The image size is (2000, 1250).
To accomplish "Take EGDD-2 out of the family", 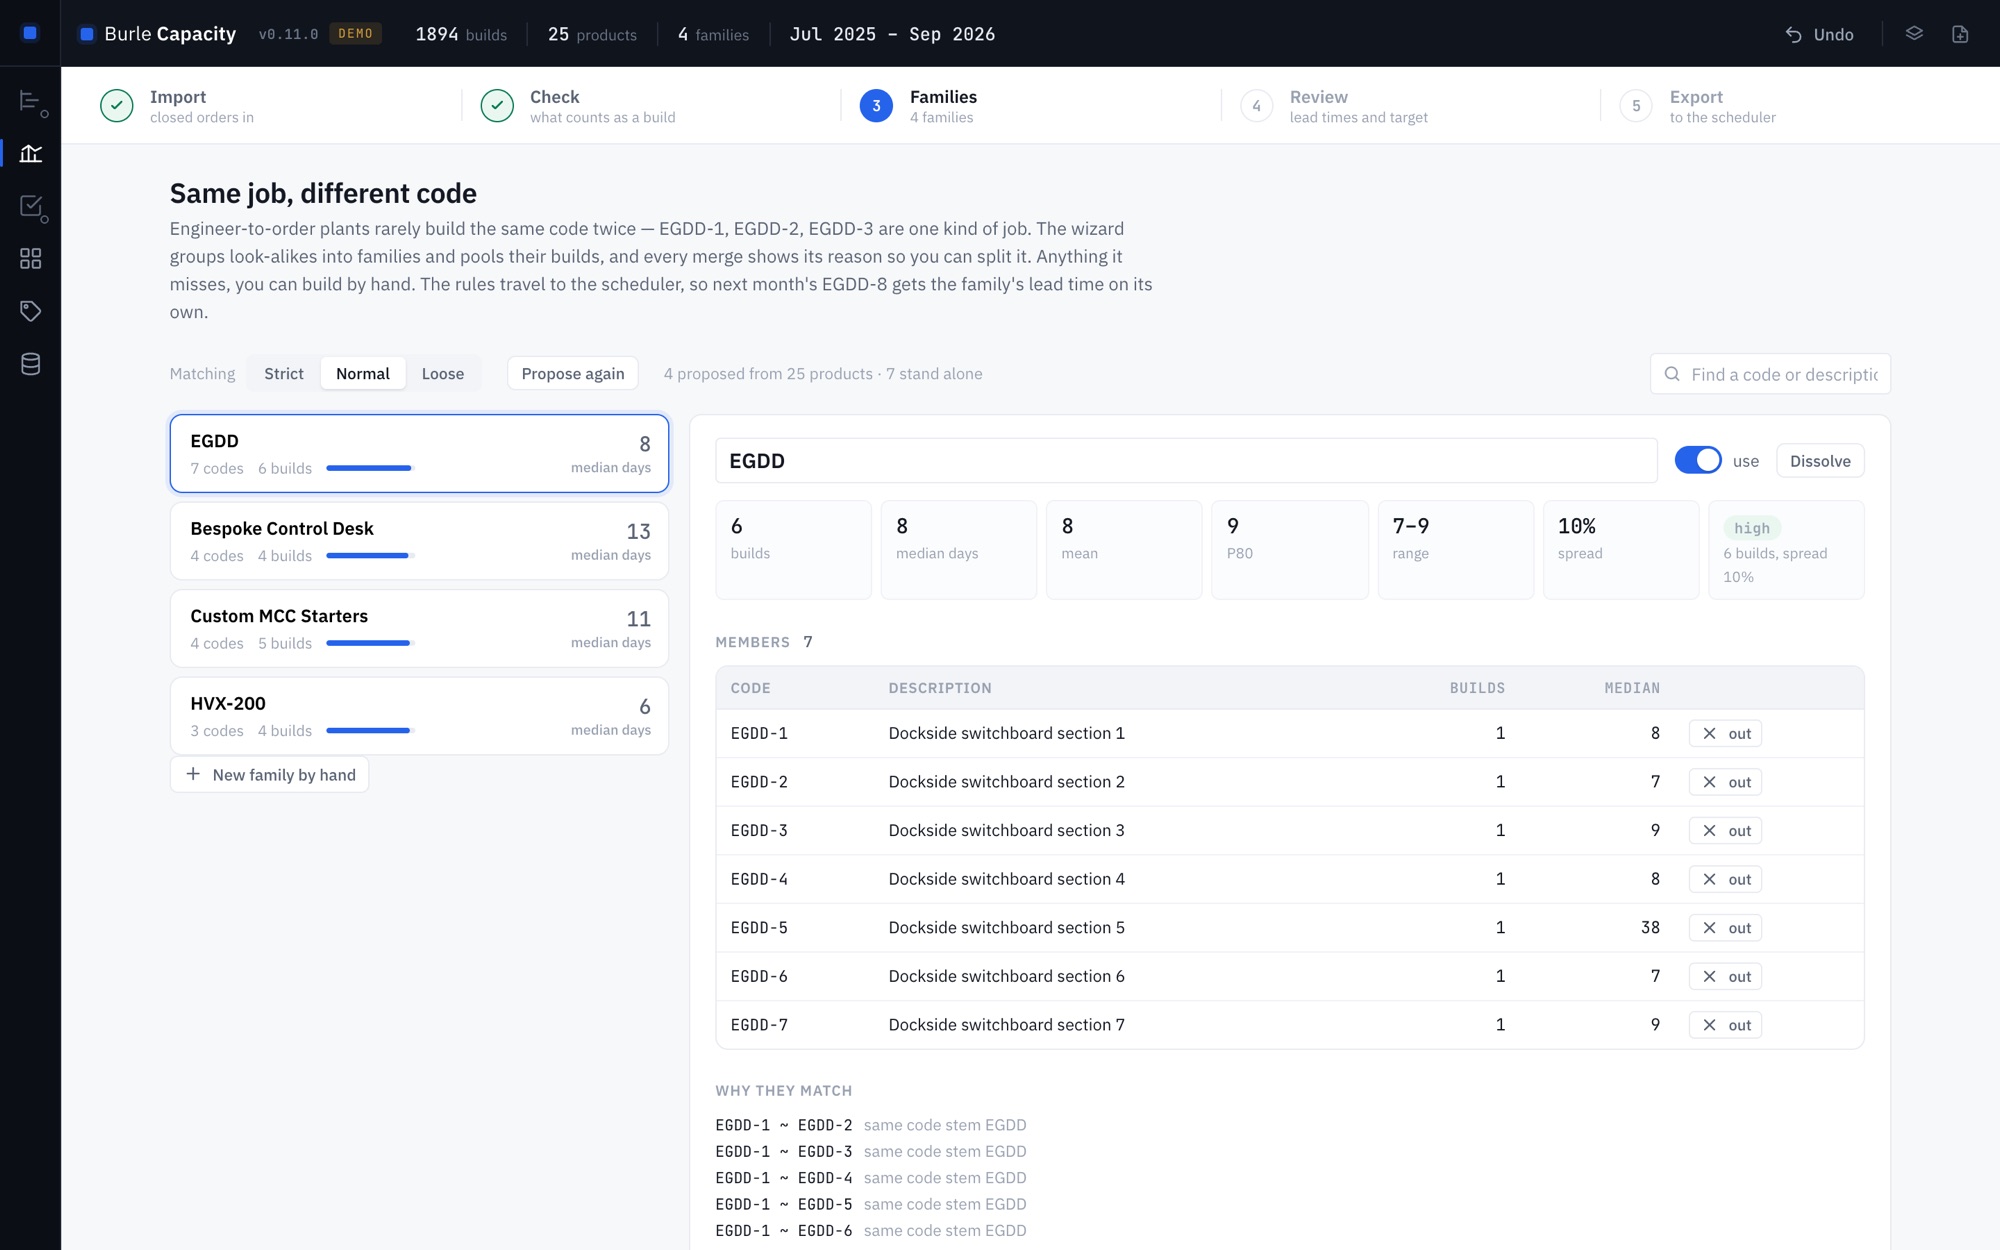I will pyautogui.click(x=1725, y=782).
